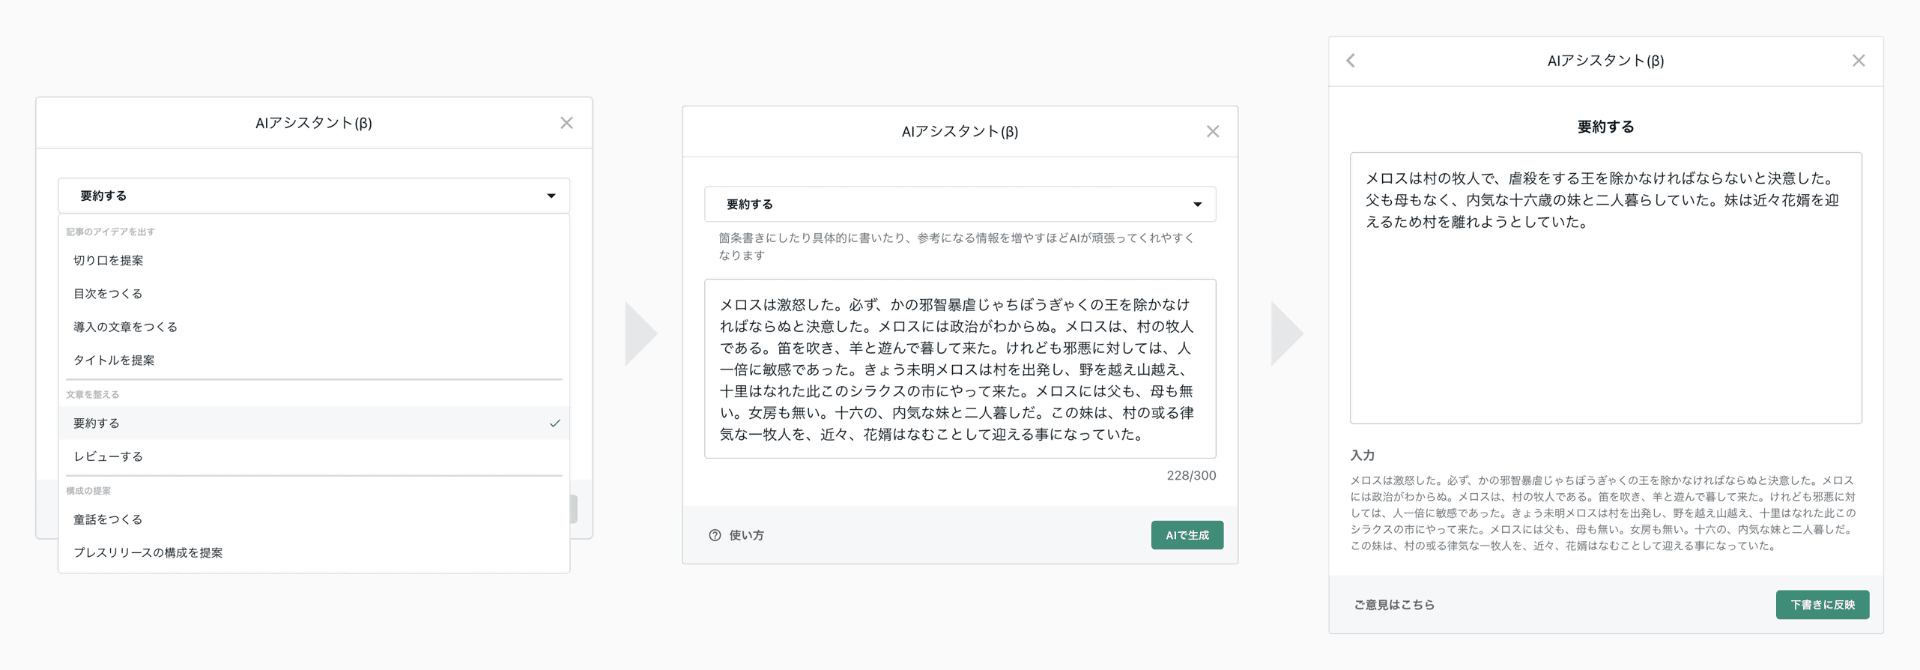Click the question mark icon beside 使い方

715,535
